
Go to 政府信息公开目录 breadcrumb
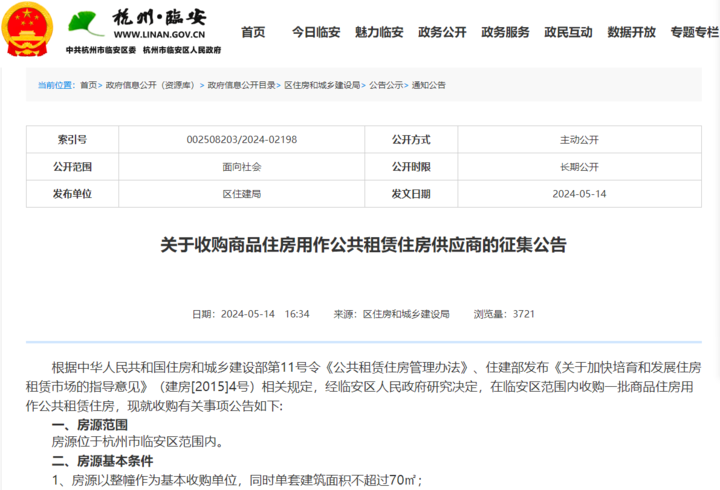241,85
